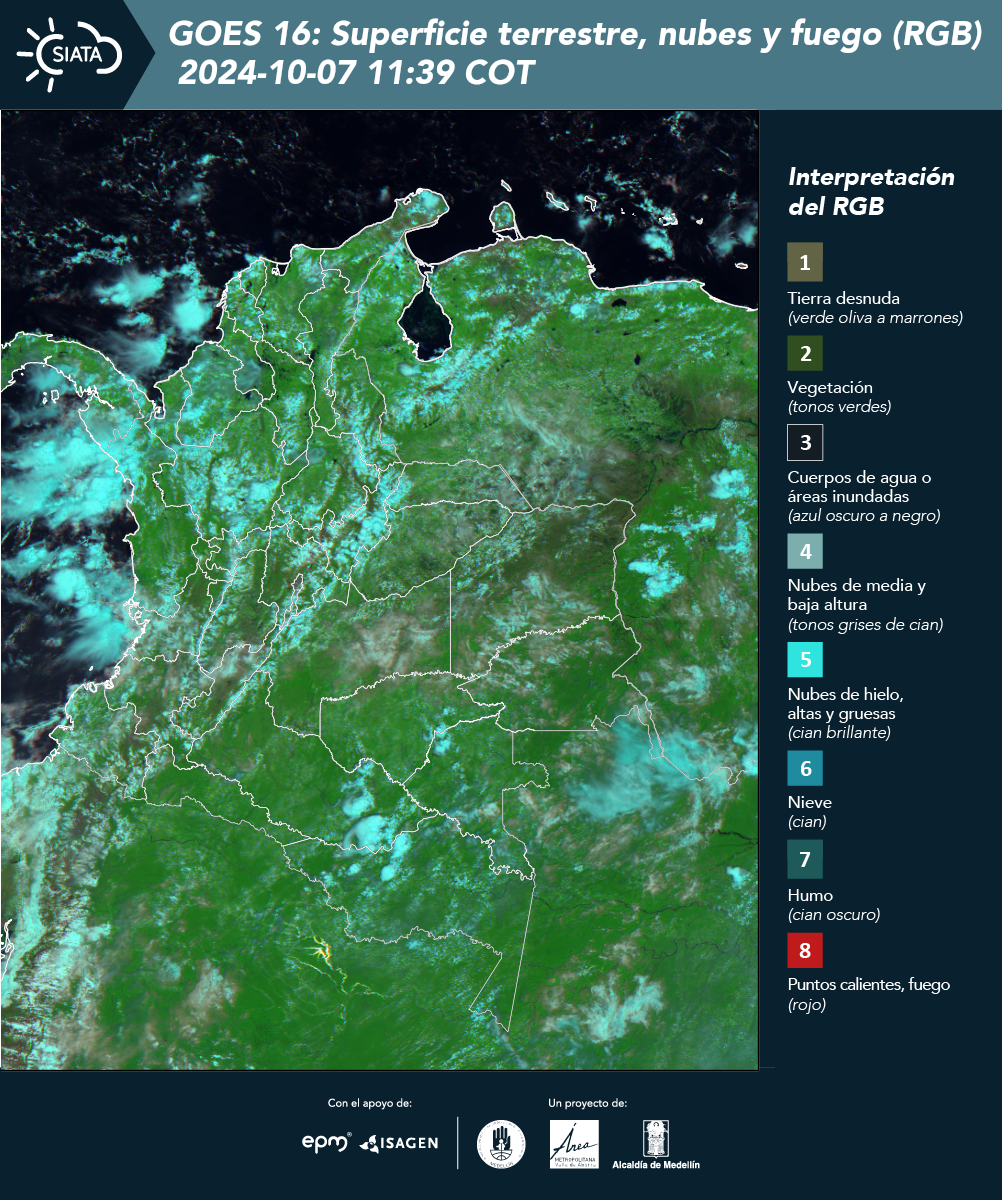Click the Alcaldía de Medellín logo

[x=656, y=1144]
